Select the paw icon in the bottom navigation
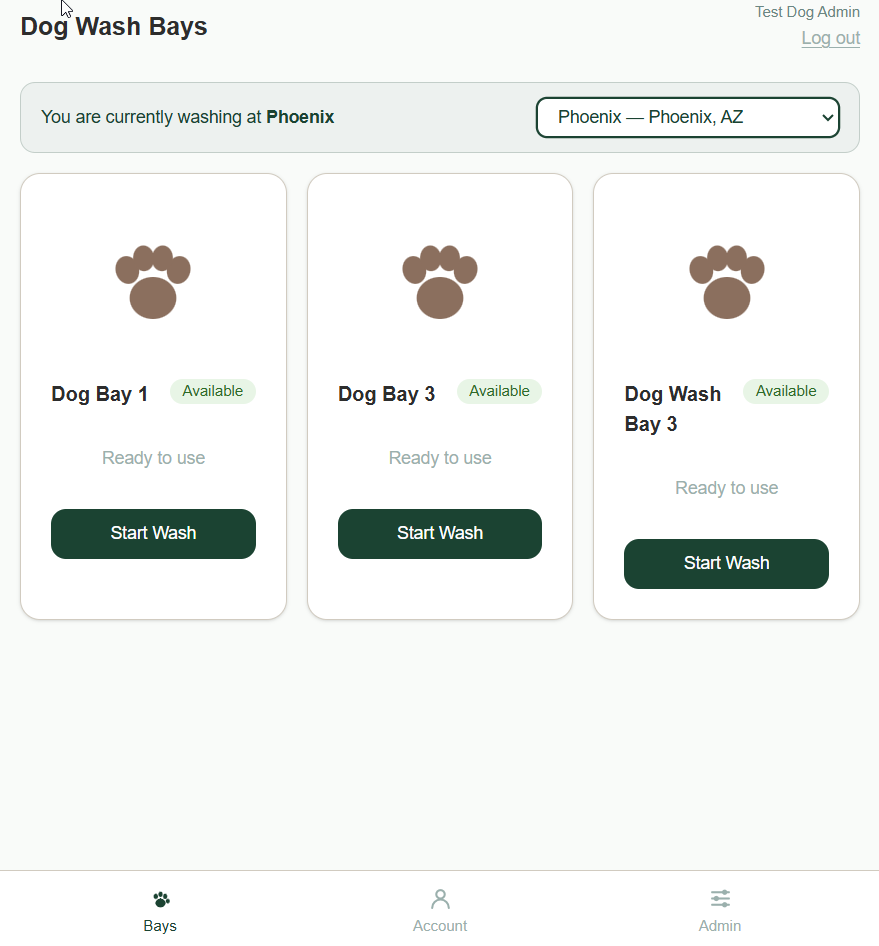This screenshot has width=879, height=946. (x=160, y=899)
